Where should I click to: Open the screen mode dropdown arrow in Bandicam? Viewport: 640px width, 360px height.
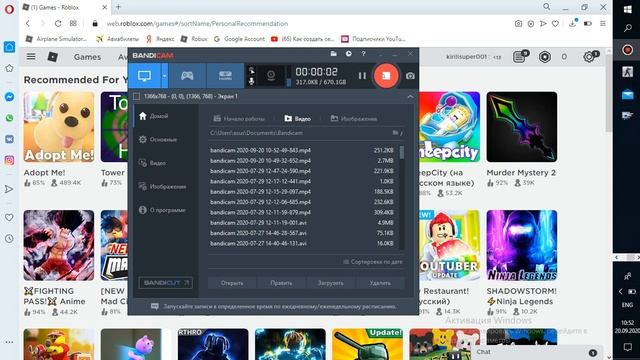tap(164, 76)
